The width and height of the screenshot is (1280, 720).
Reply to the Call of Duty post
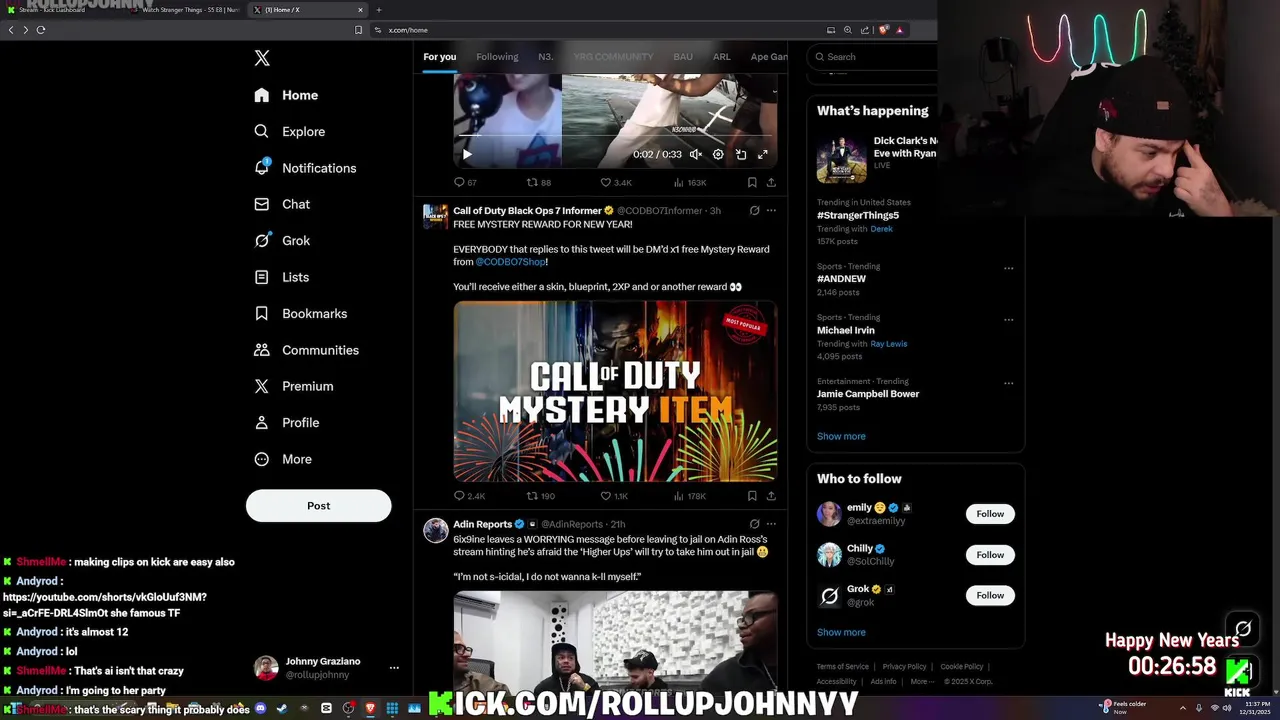coord(470,496)
